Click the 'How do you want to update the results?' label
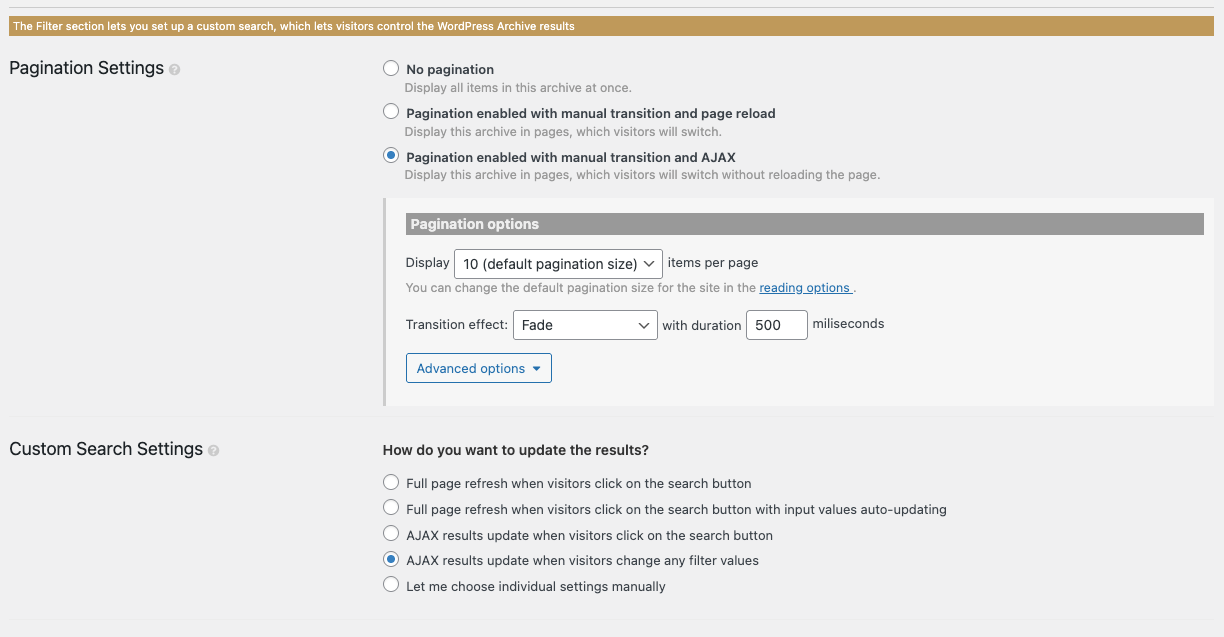This screenshot has width=1224, height=637. [x=516, y=450]
